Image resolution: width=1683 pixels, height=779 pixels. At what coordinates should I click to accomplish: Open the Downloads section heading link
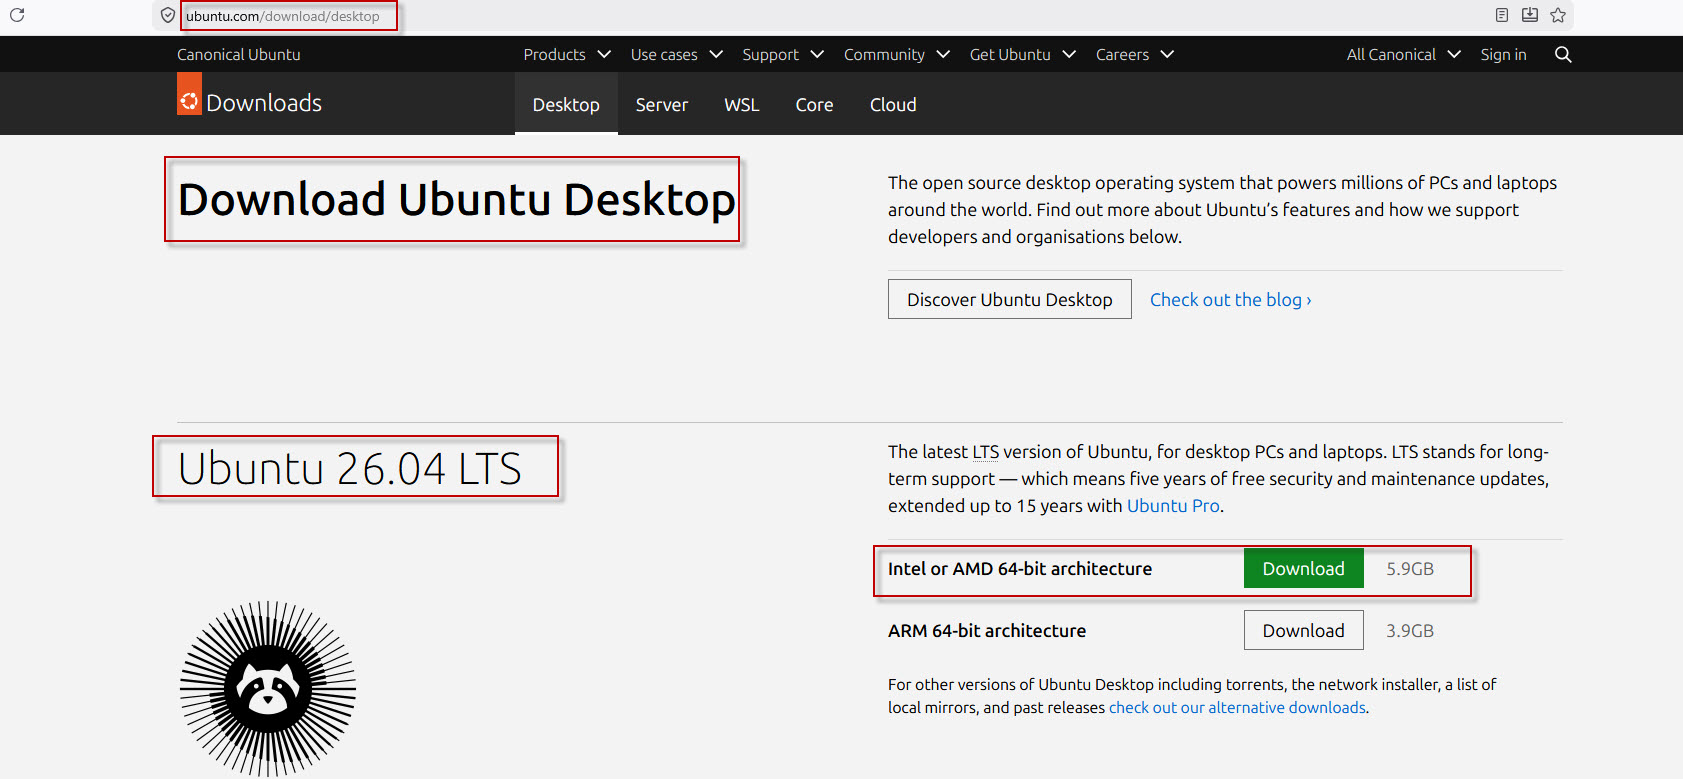[x=264, y=103]
